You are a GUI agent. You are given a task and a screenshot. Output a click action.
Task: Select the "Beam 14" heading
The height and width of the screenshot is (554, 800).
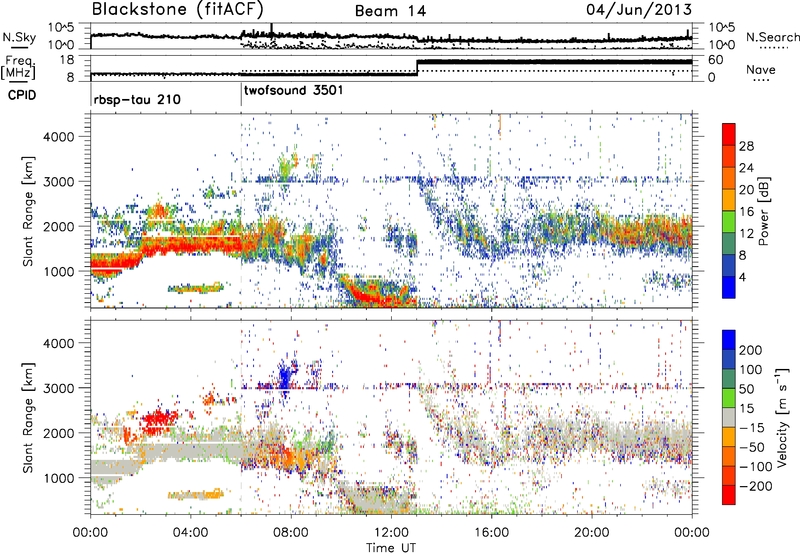point(390,11)
